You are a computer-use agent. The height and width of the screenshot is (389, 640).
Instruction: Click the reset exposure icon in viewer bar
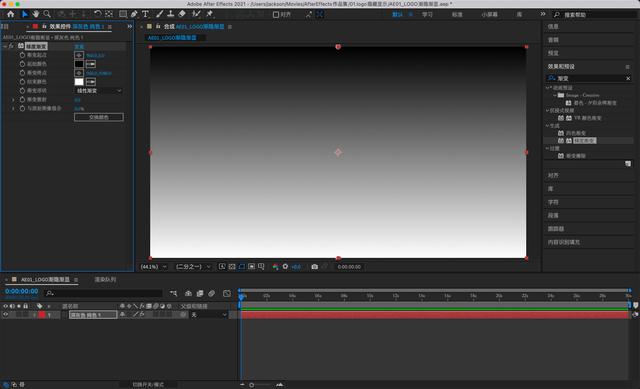(285, 267)
